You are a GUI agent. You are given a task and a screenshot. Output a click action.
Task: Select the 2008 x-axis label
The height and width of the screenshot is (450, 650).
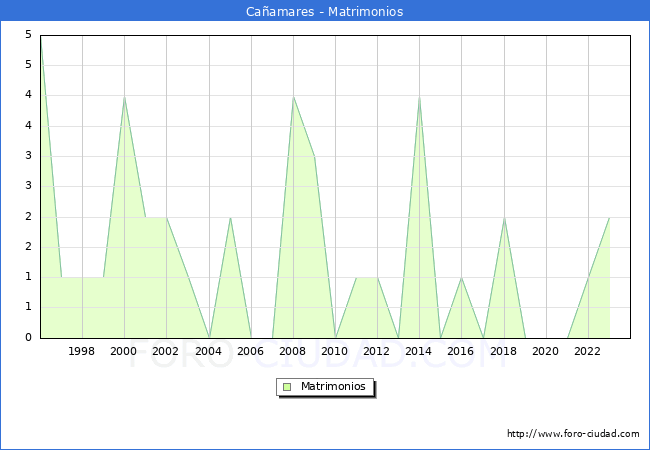292,351
